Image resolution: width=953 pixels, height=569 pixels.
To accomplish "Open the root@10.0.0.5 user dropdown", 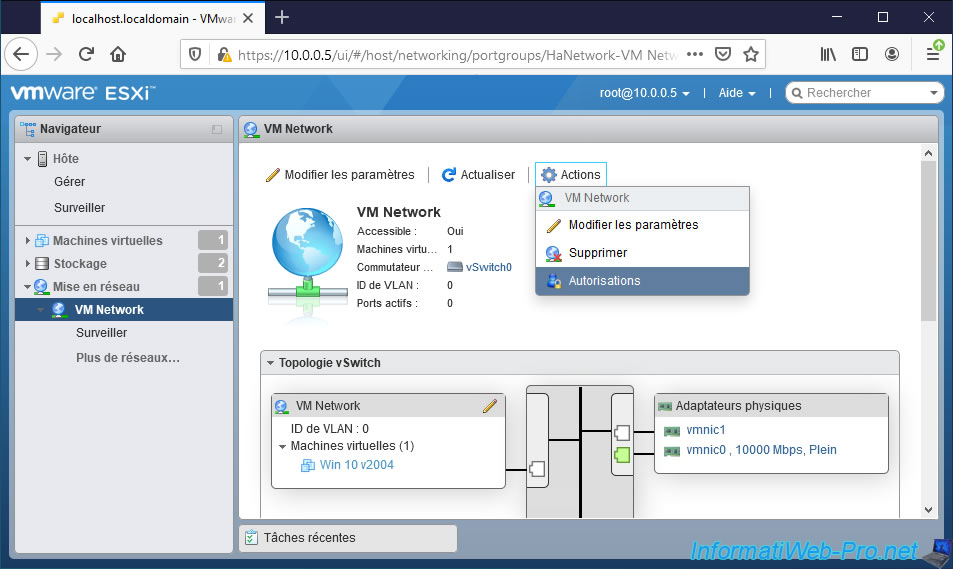I will (644, 93).
